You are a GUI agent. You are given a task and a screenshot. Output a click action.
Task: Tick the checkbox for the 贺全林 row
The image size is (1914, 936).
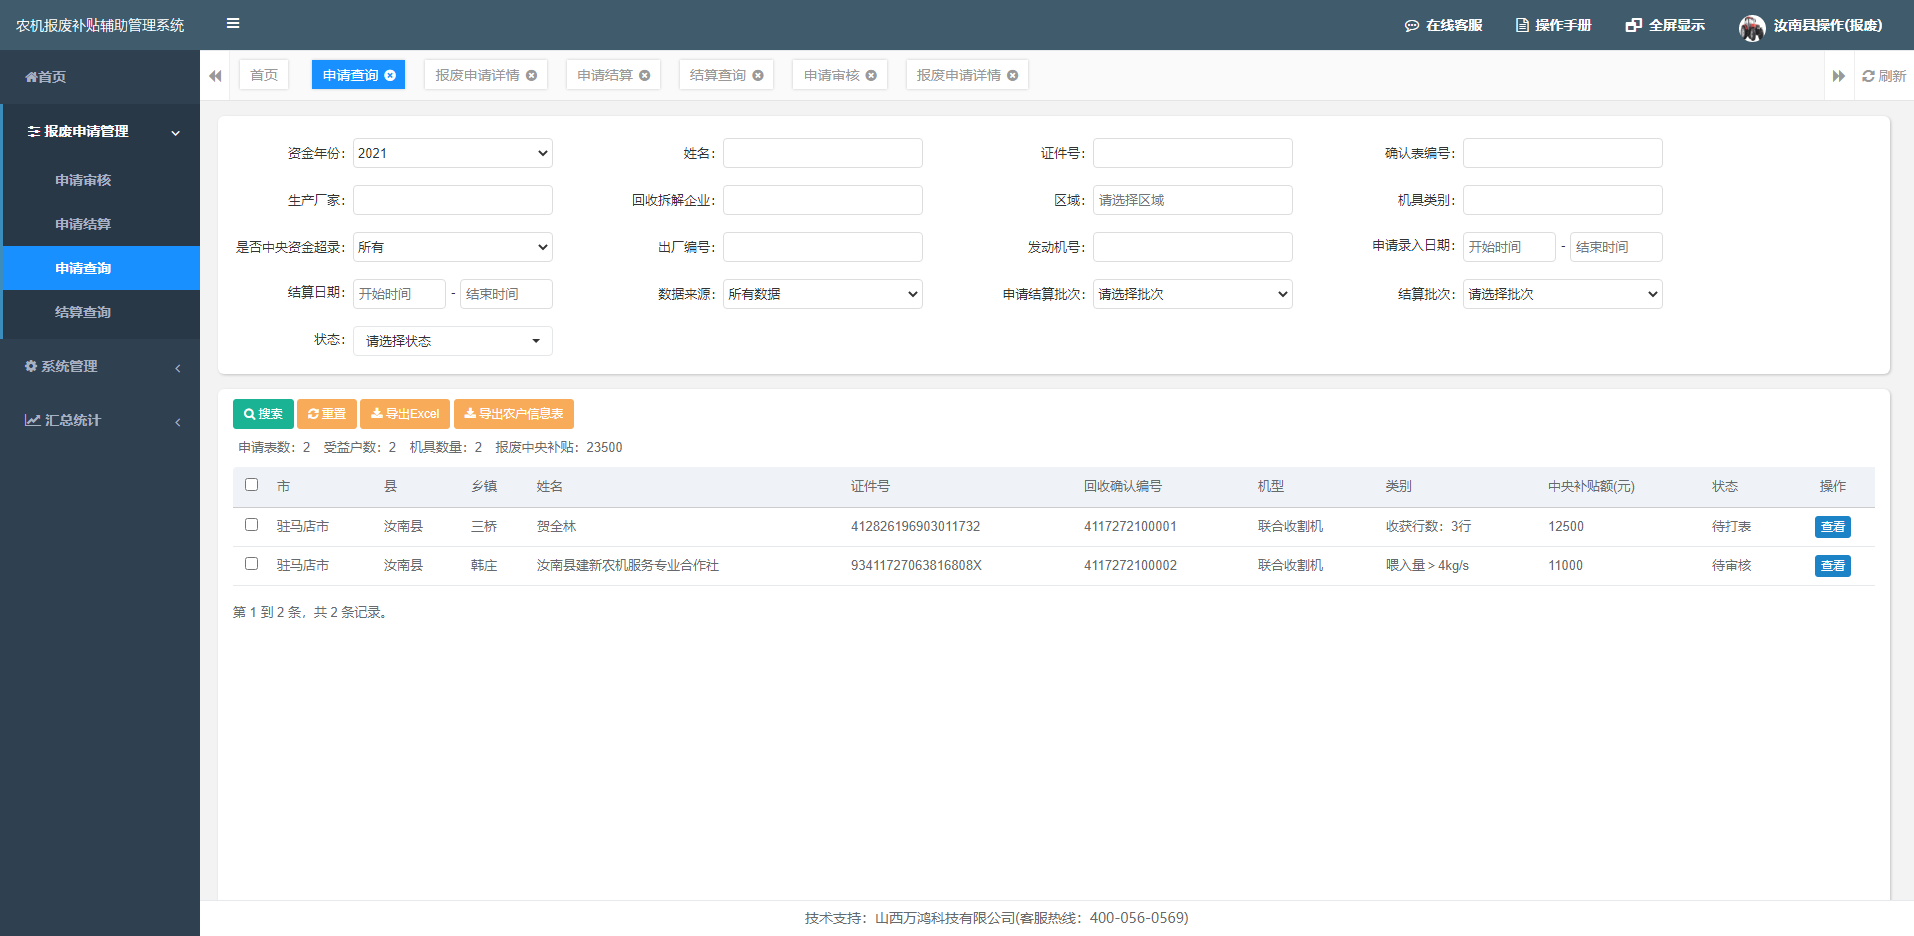tap(252, 525)
